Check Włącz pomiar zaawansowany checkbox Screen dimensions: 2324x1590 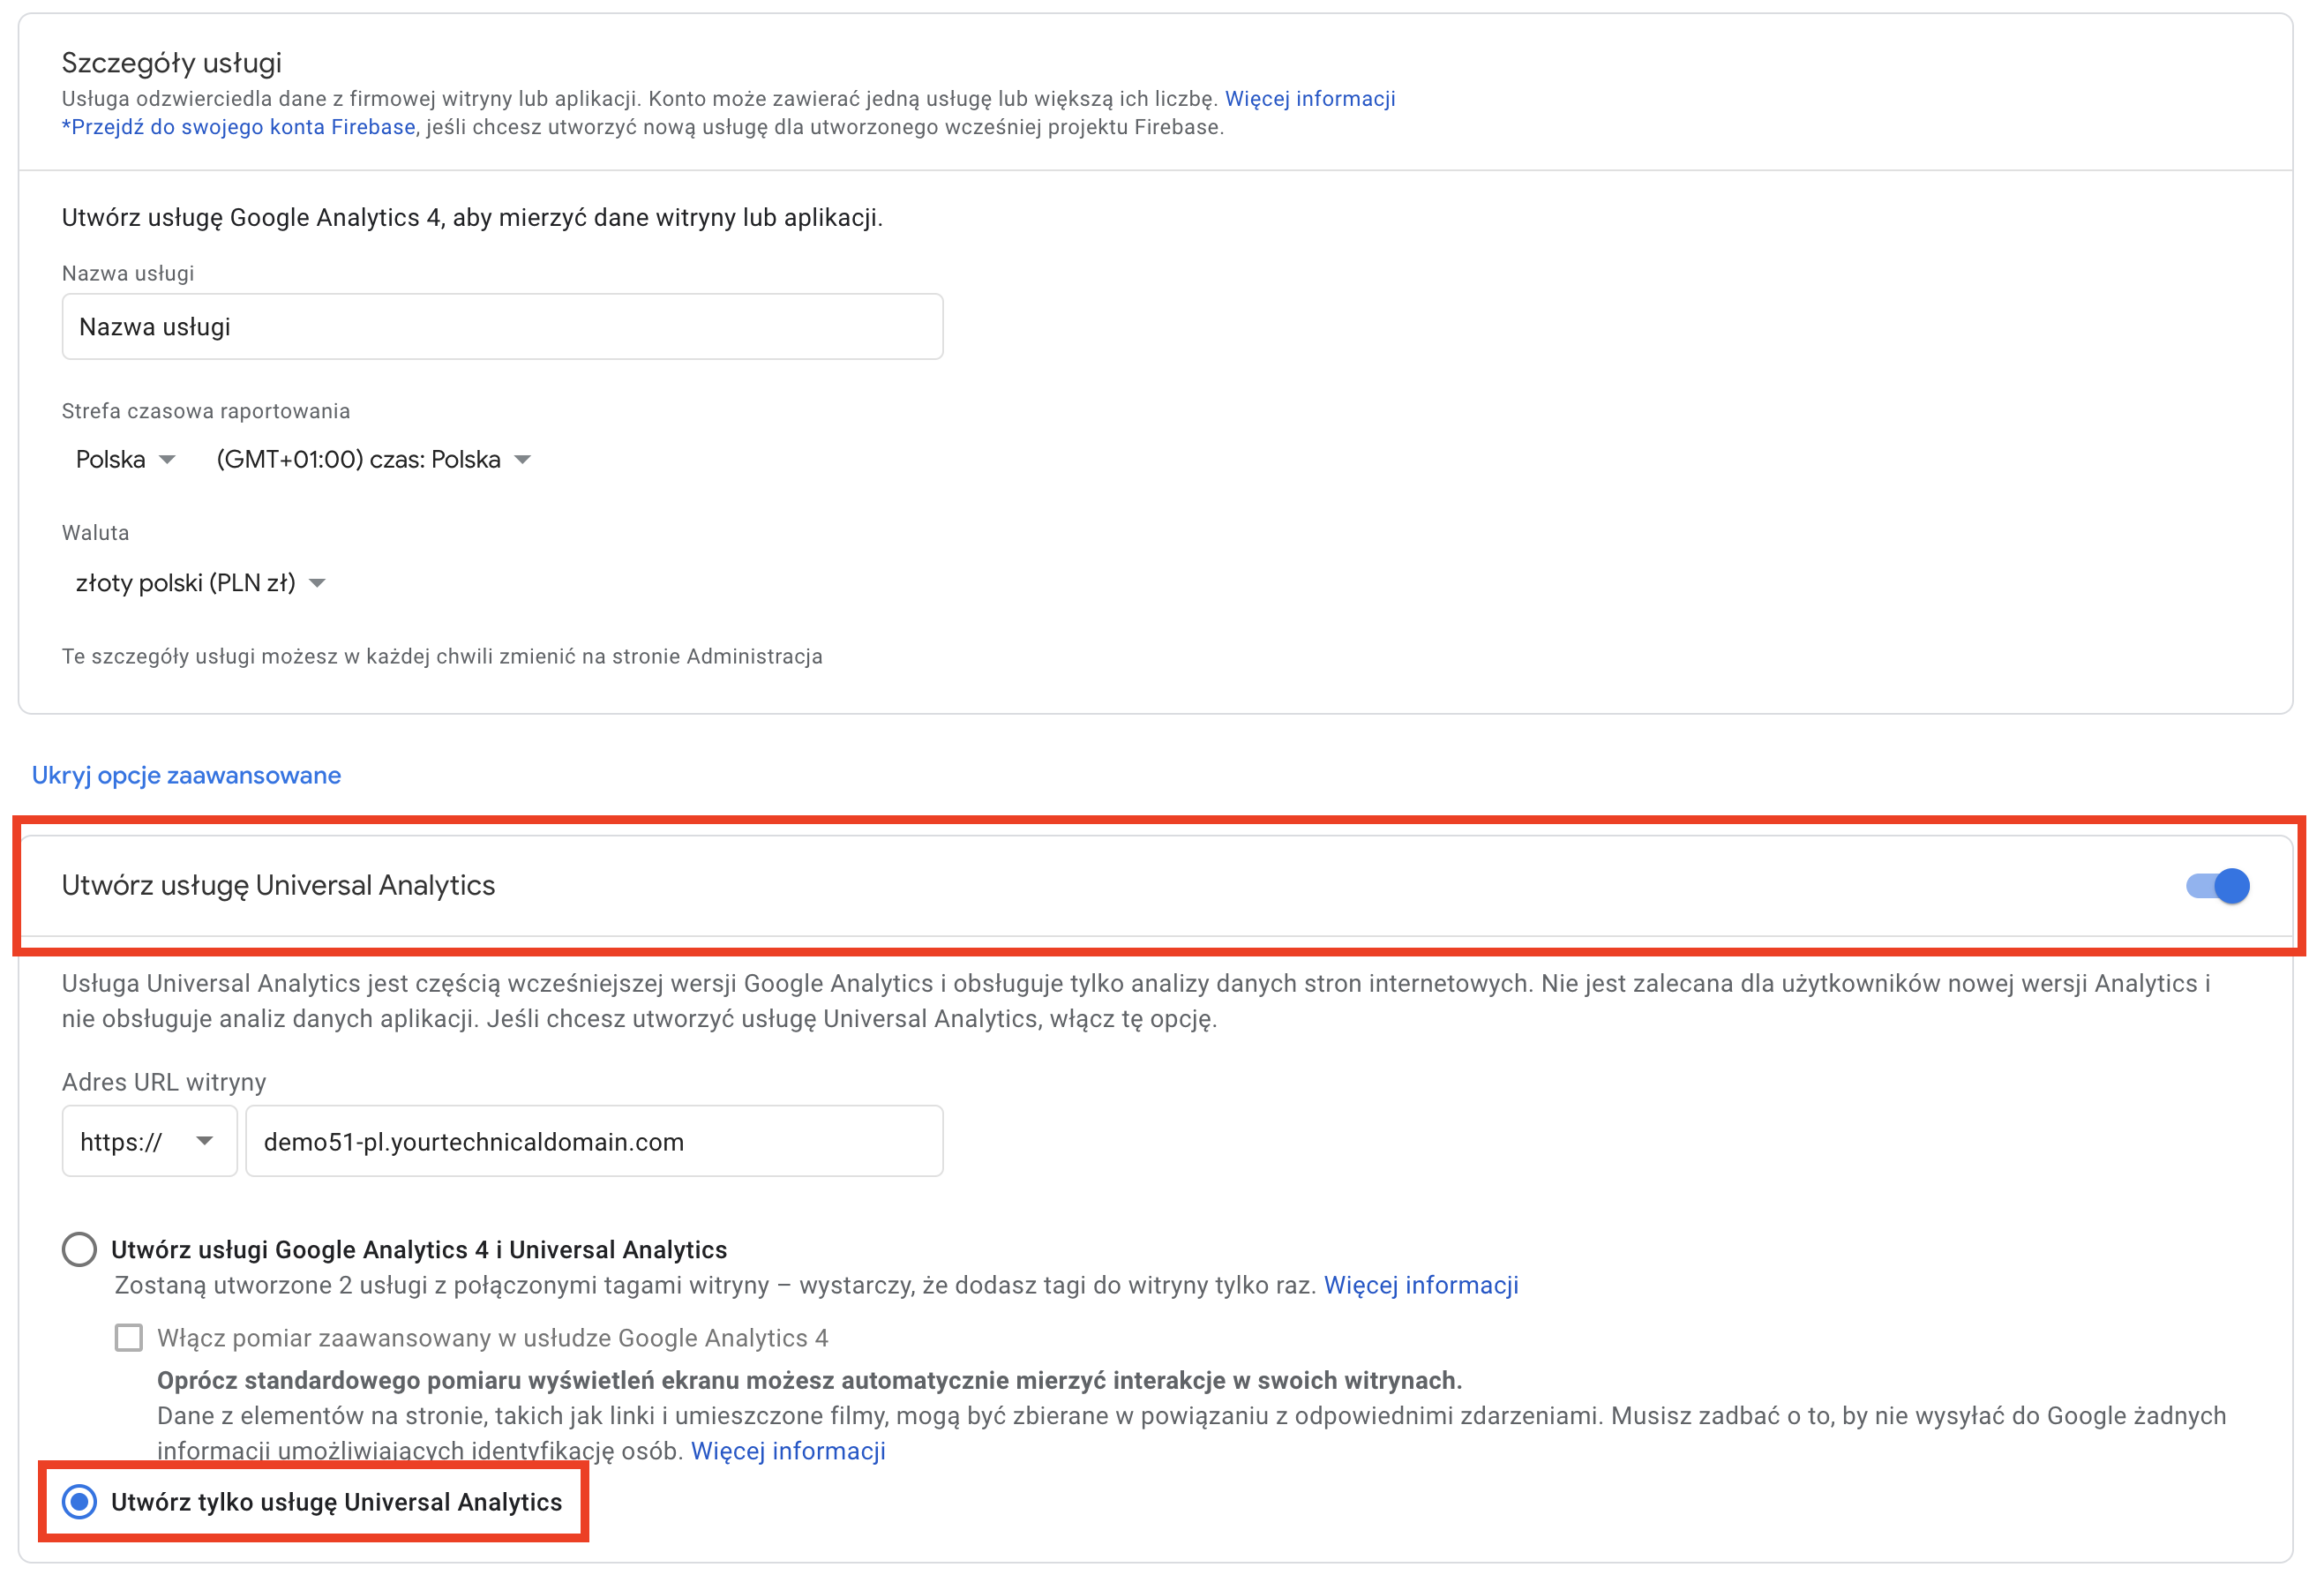point(129,1338)
